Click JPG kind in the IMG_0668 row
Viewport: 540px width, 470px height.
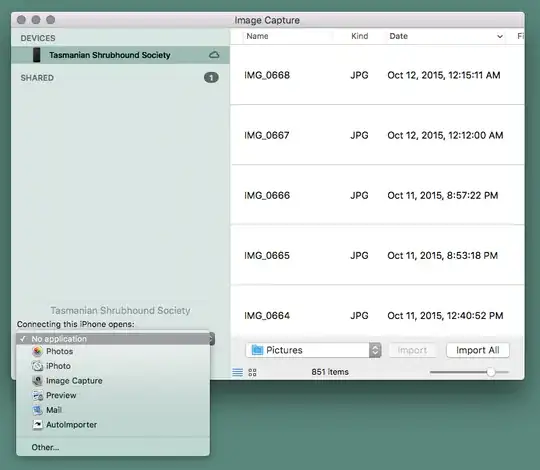coord(359,75)
